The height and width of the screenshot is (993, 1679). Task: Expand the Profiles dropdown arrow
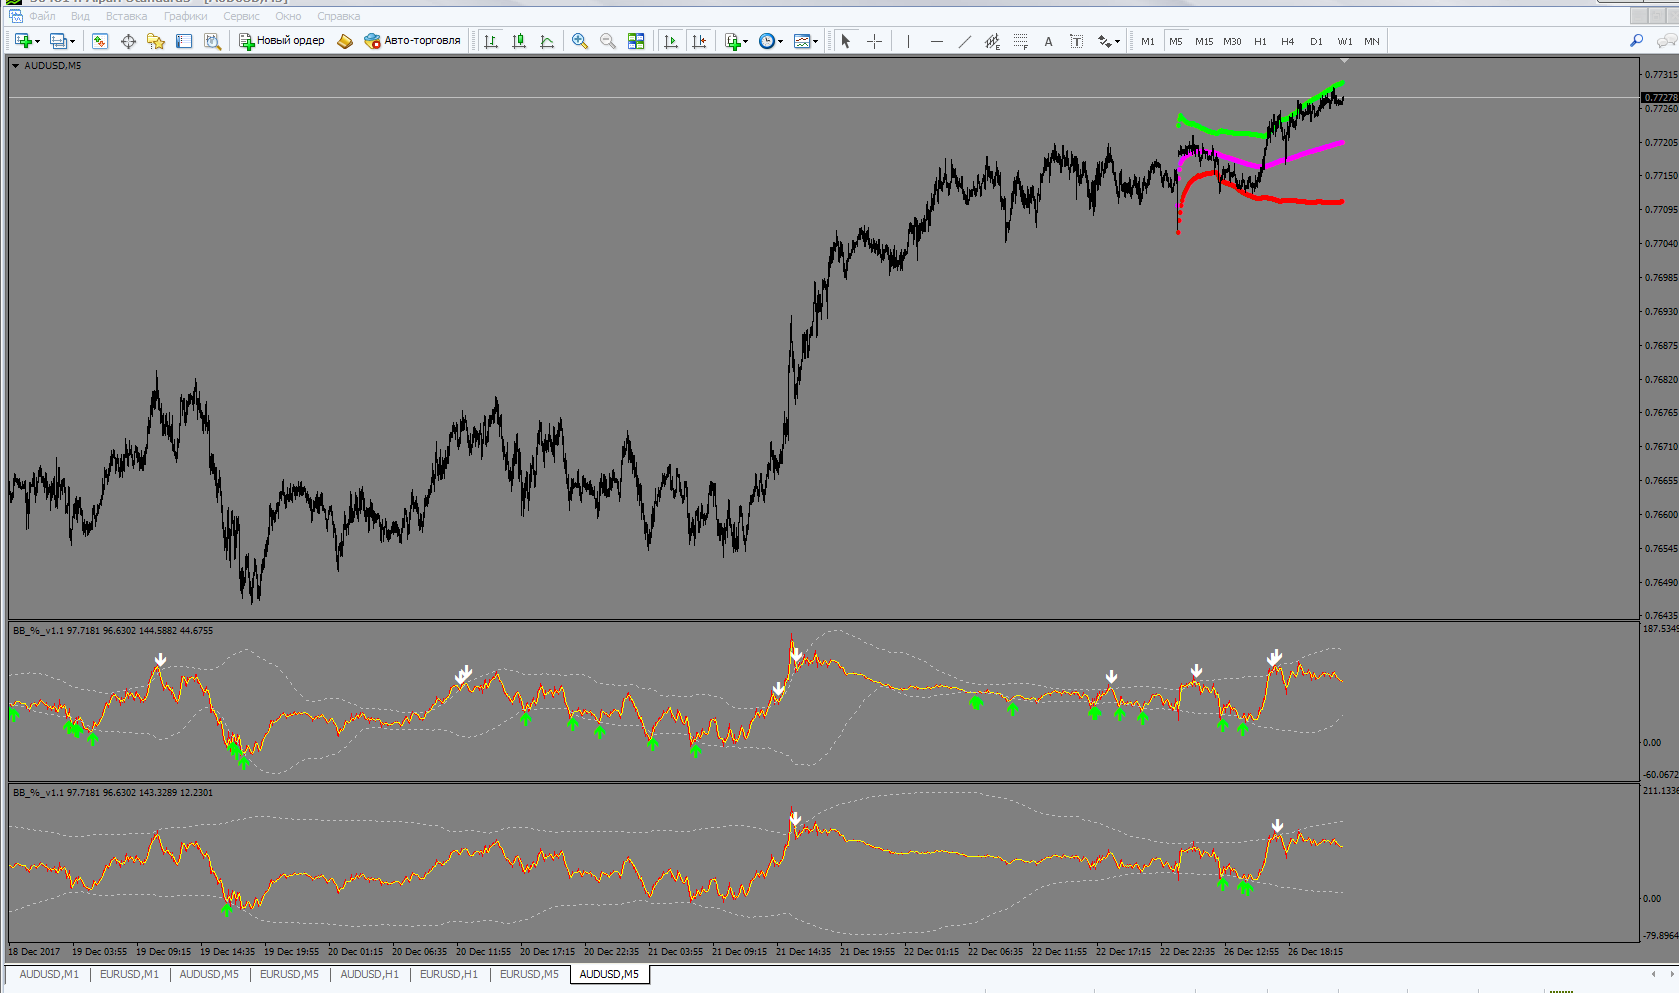(x=73, y=42)
